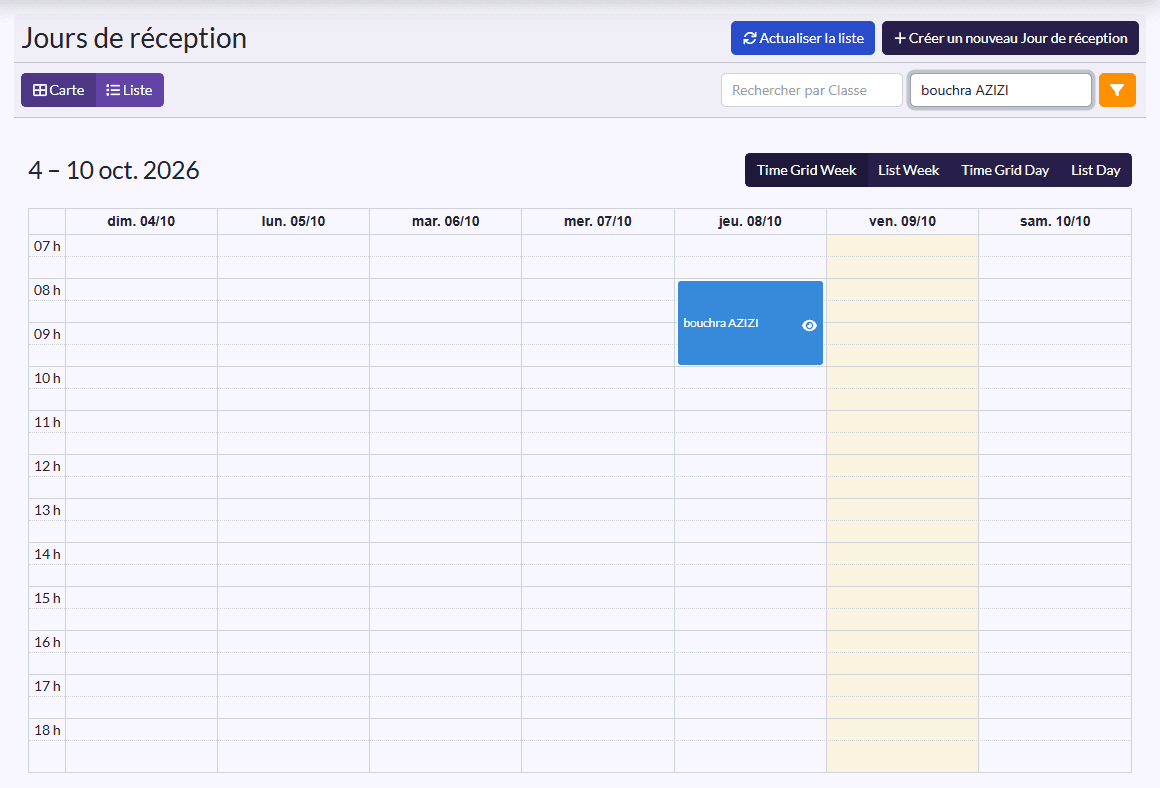Image resolution: width=1160 pixels, height=788 pixels.
Task: Click the 07 h time label
Action: coord(47,246)
